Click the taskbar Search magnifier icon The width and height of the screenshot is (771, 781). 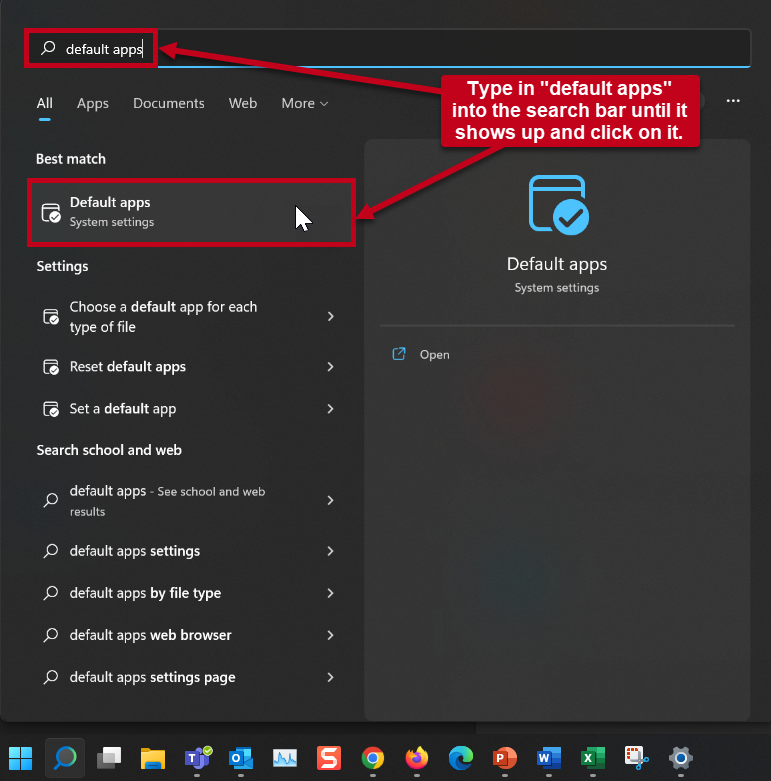pyautogui.click(x=65, y=758)
